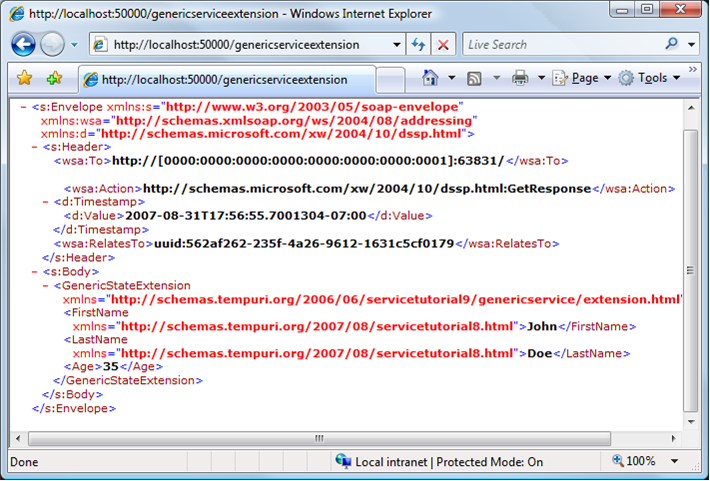Expand the address bar history dropdown
The image size is (710, 481).
397,45
